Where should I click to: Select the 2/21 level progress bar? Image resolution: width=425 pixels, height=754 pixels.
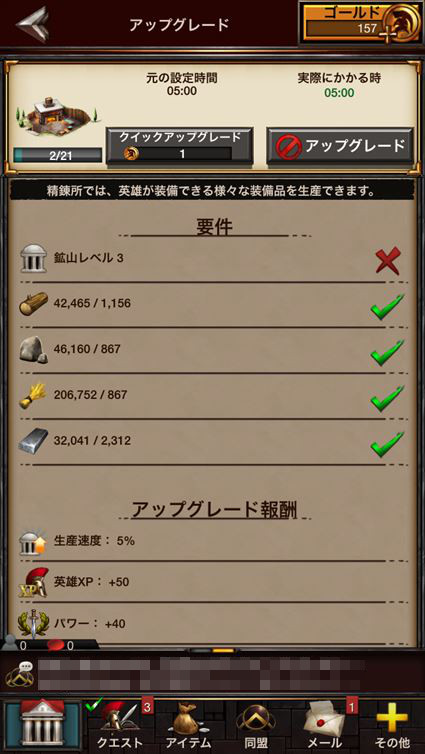click(57, 154)
